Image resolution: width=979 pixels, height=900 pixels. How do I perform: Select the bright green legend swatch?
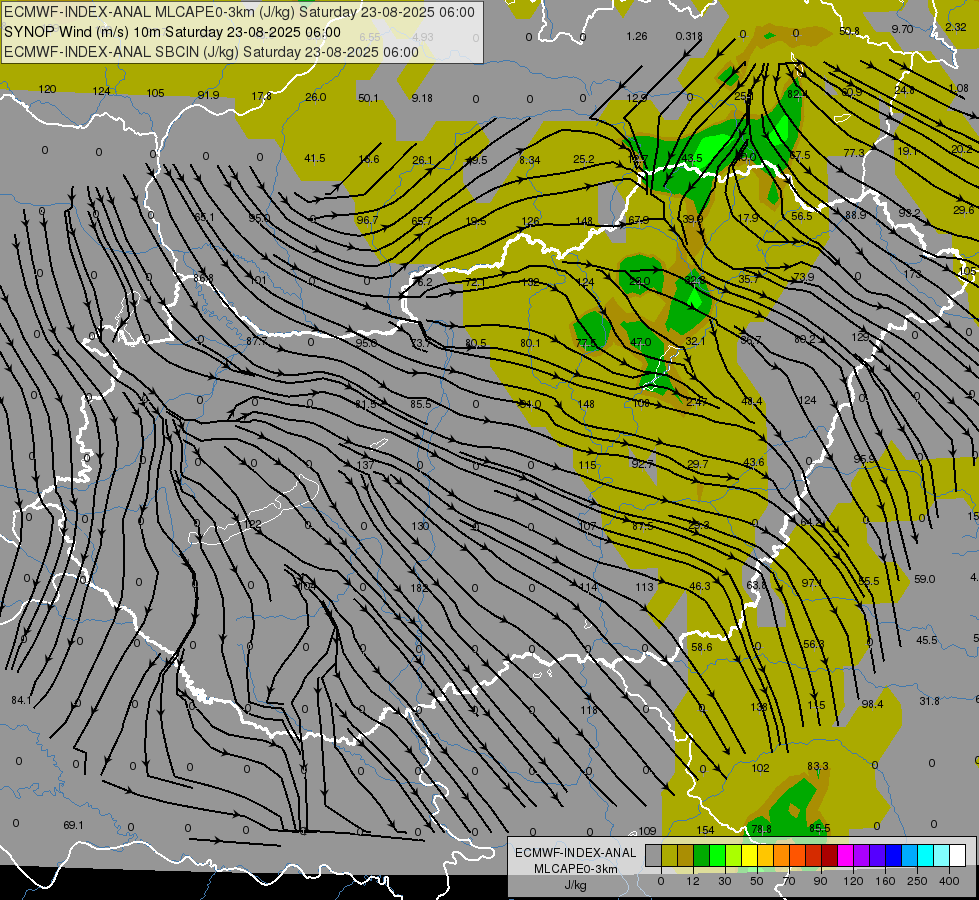click(x=718, y=855)
